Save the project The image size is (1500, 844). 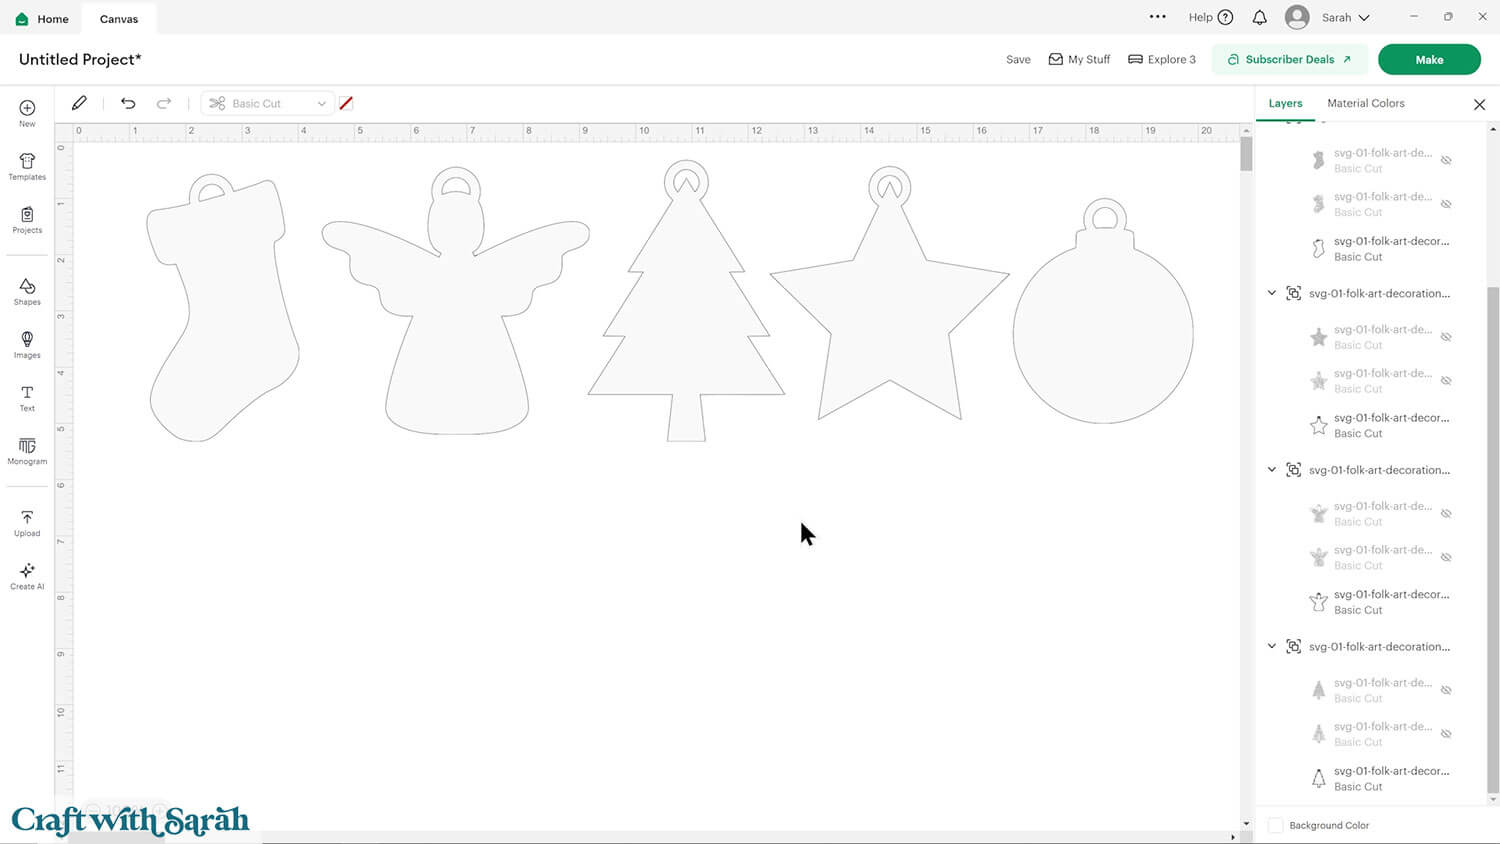tap(1018, 59)
